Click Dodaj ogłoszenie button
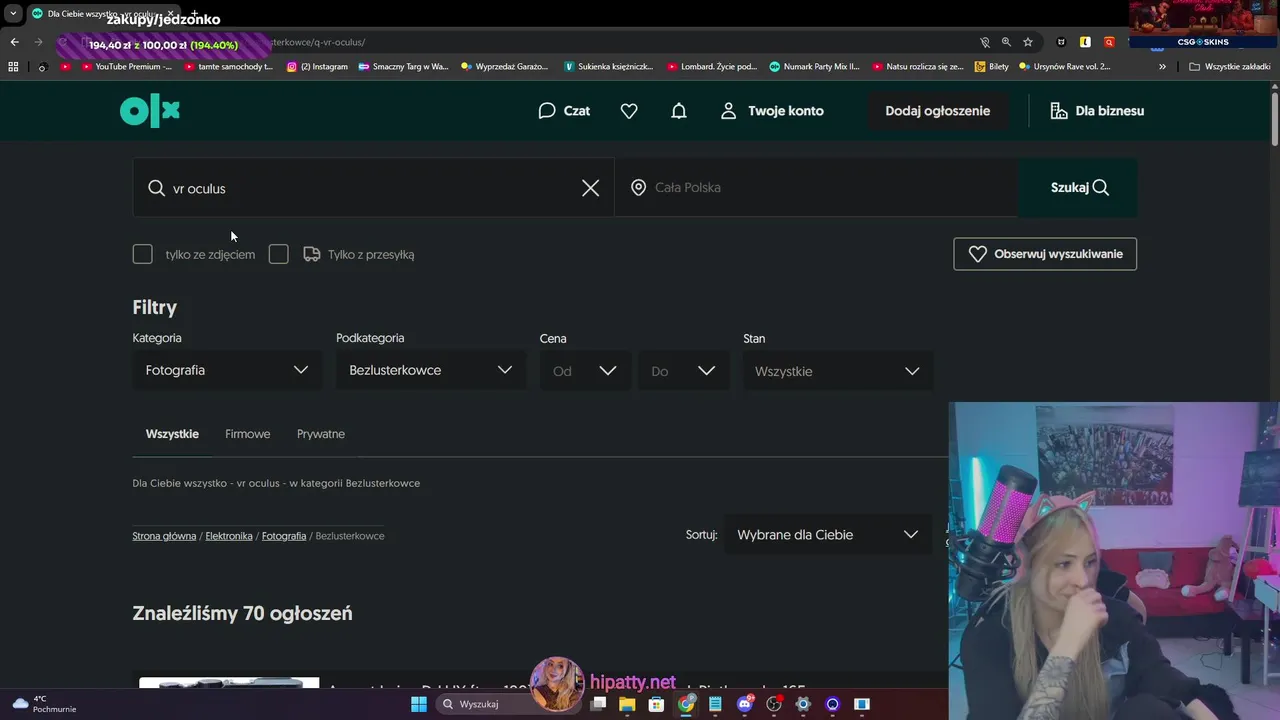This screenshot has height=720, width=1280. coord(937,111)
